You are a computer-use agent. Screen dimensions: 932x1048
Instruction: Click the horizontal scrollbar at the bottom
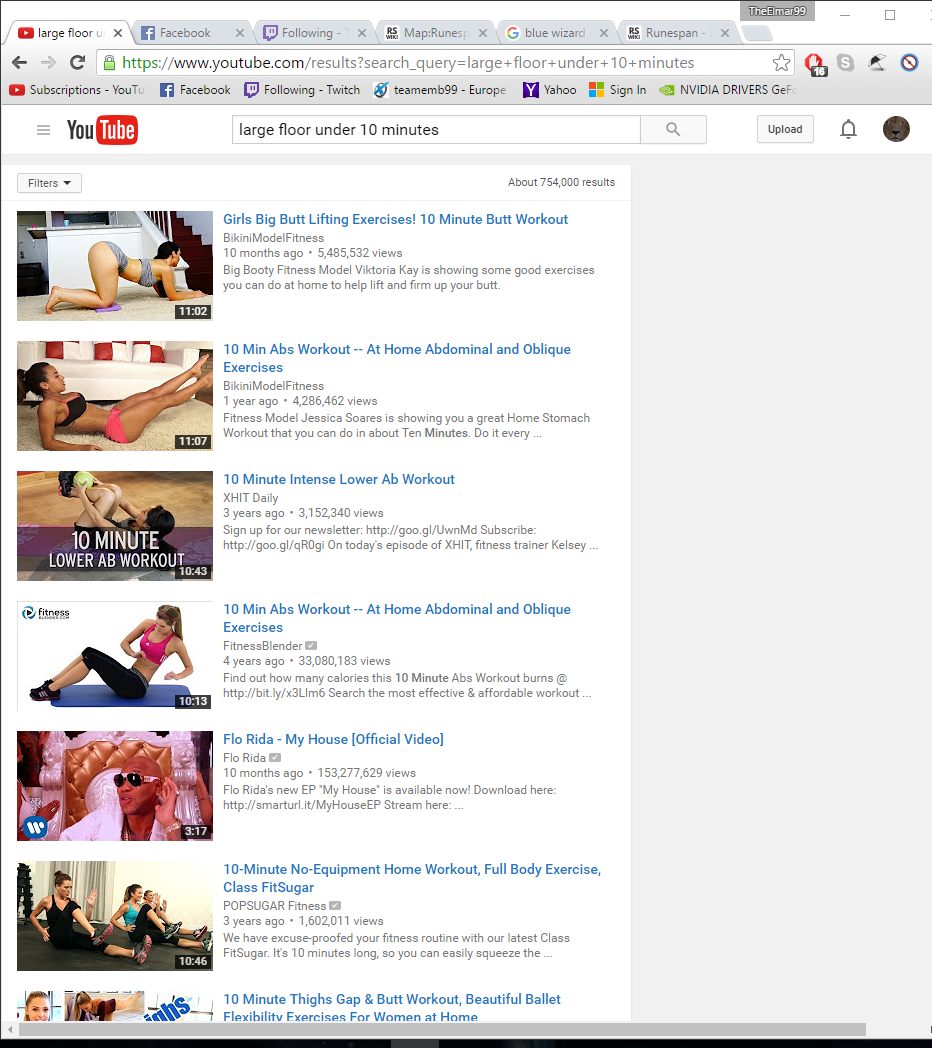[x=441, y=1029]
